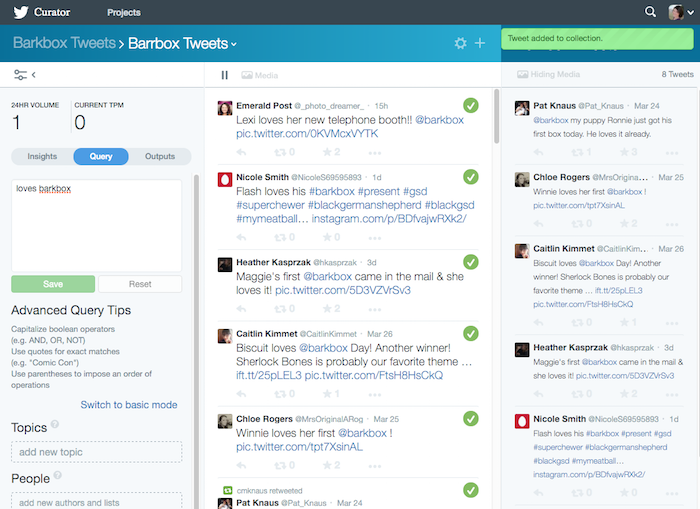Image resolution: width=700 pixels, height=509 pixels.
Task: Open more options on Emerald Post tweet
Action: [x=375, y=153]
